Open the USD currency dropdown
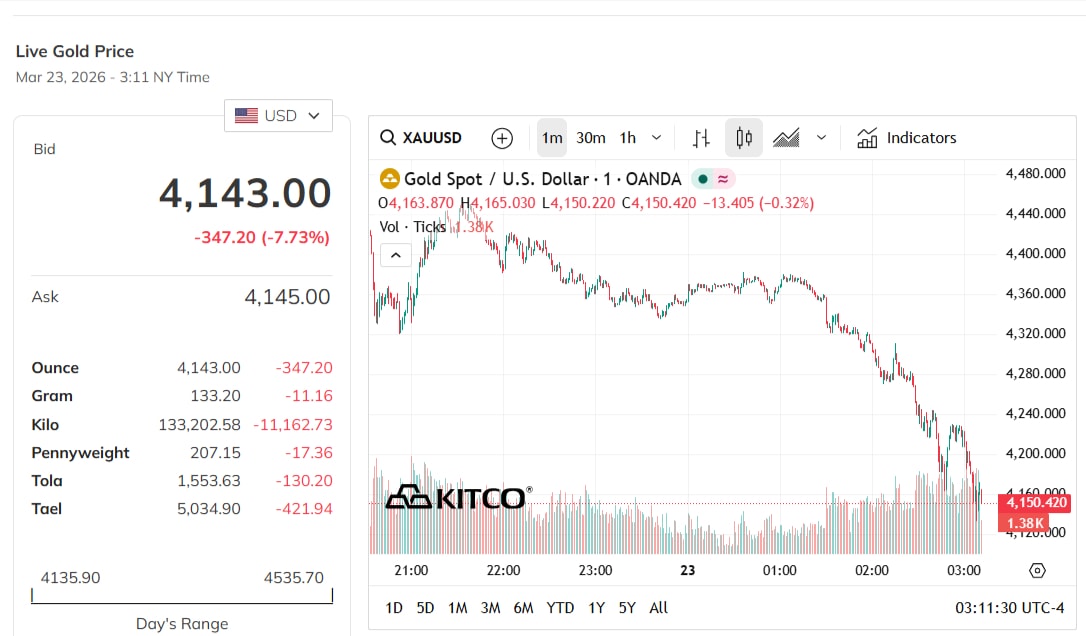 tap(278, 115)
